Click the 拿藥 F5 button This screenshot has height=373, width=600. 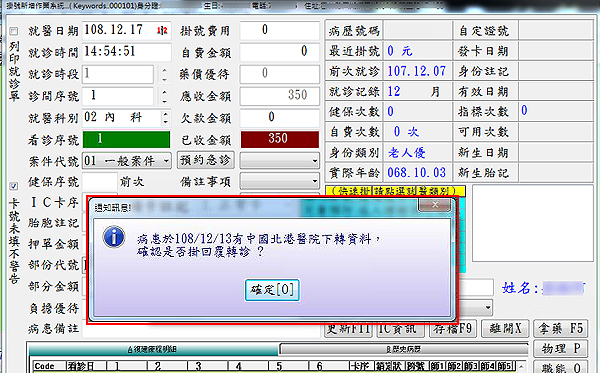pos(561,328)
